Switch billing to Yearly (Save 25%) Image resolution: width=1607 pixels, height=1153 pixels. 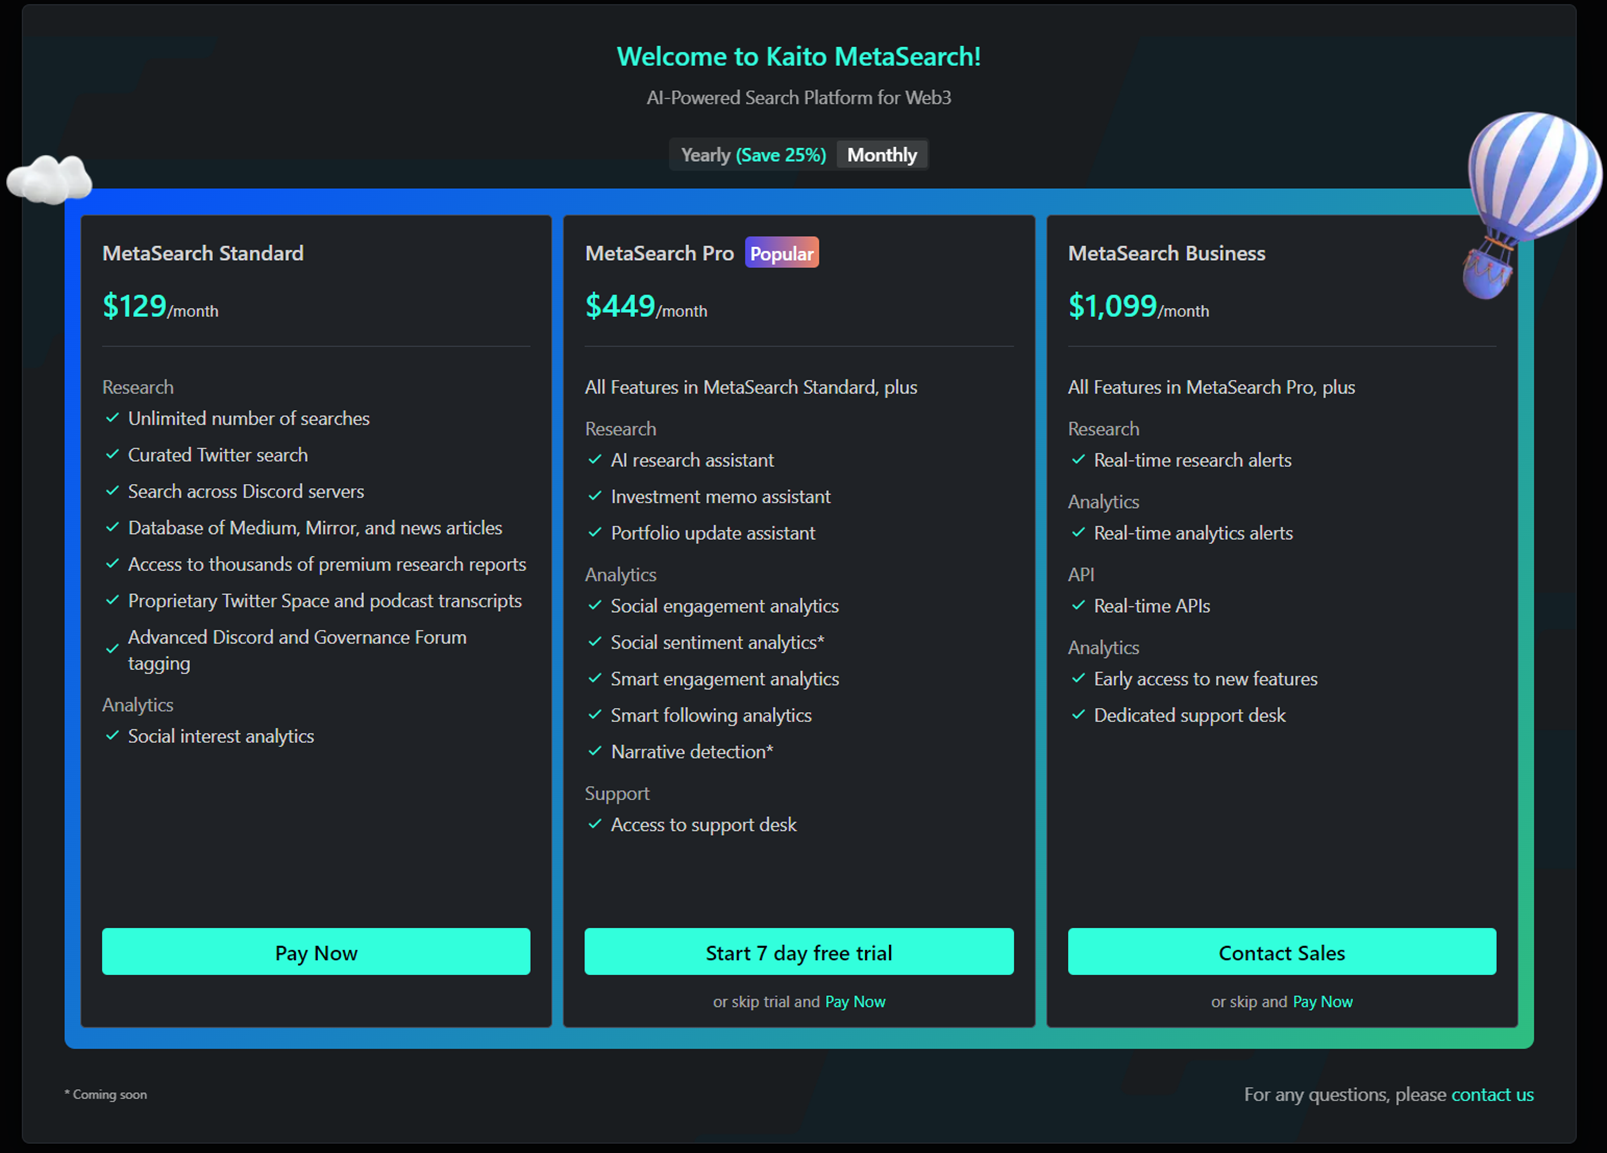click(753, 155)
